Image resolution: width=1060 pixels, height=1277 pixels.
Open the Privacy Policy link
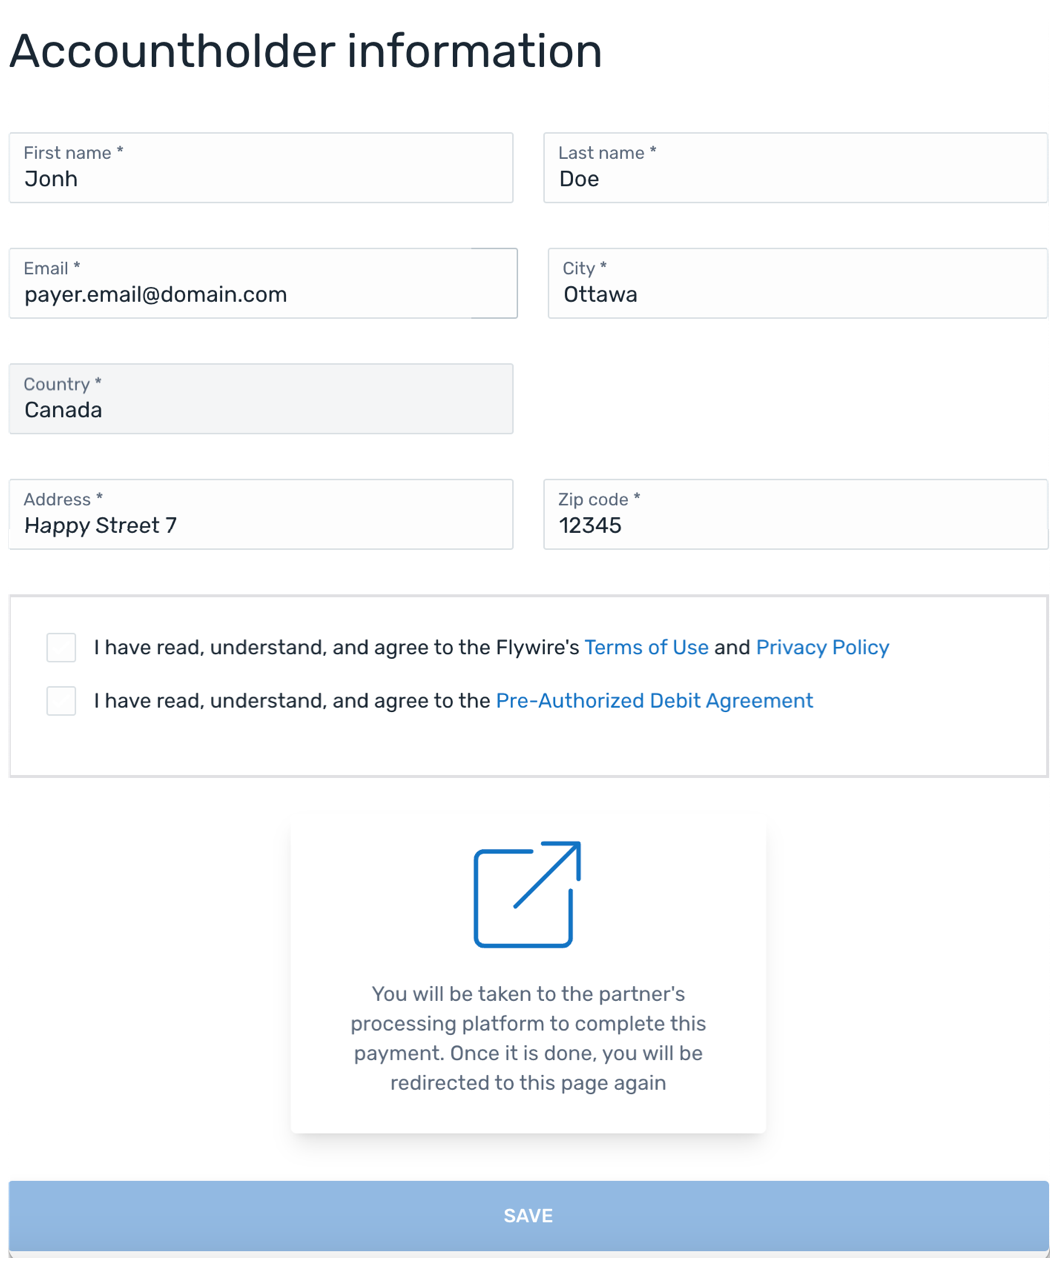822,648
